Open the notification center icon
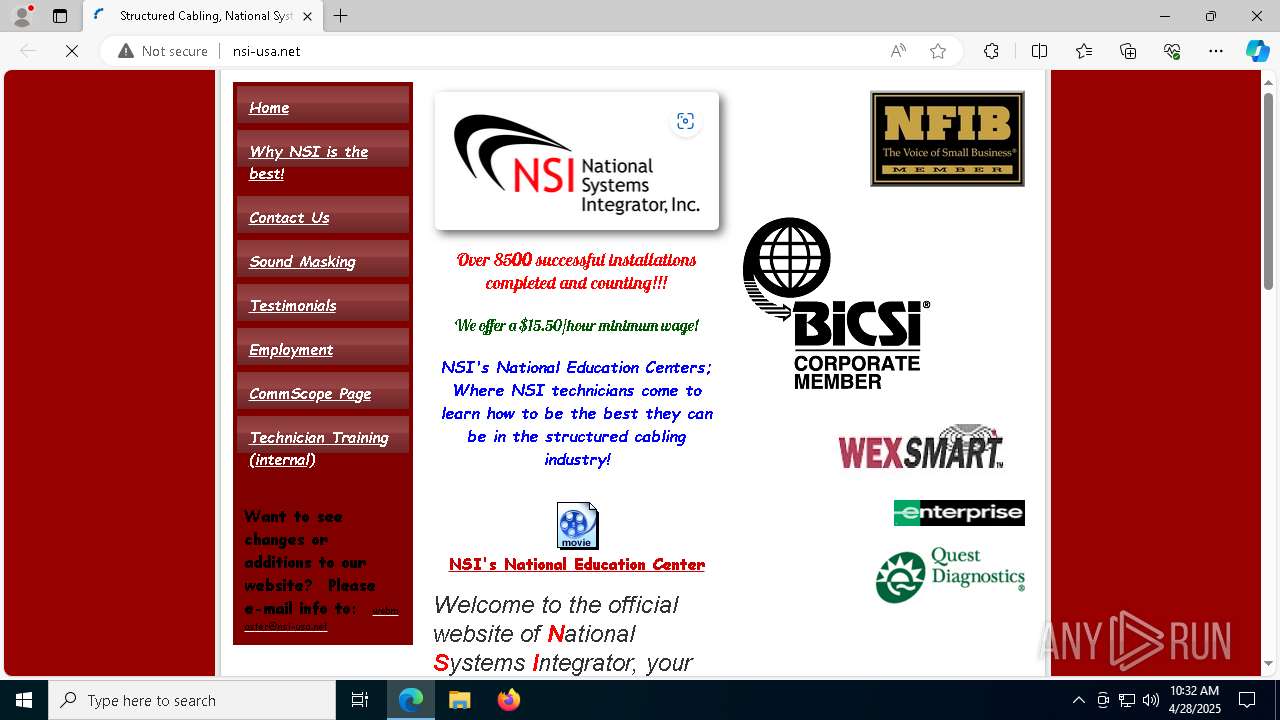The height and width of the screenshot is (720, 1280). (x=1247, y=700)
